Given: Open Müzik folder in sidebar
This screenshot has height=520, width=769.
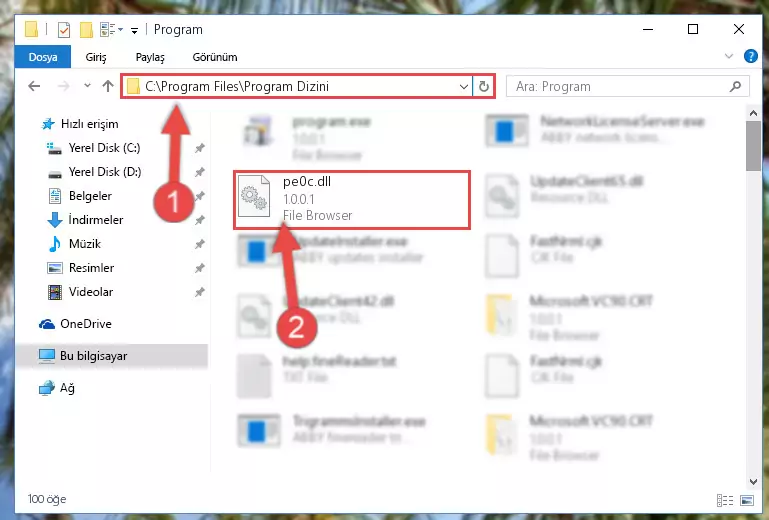Looking at the screenshot, I should 74,244.
